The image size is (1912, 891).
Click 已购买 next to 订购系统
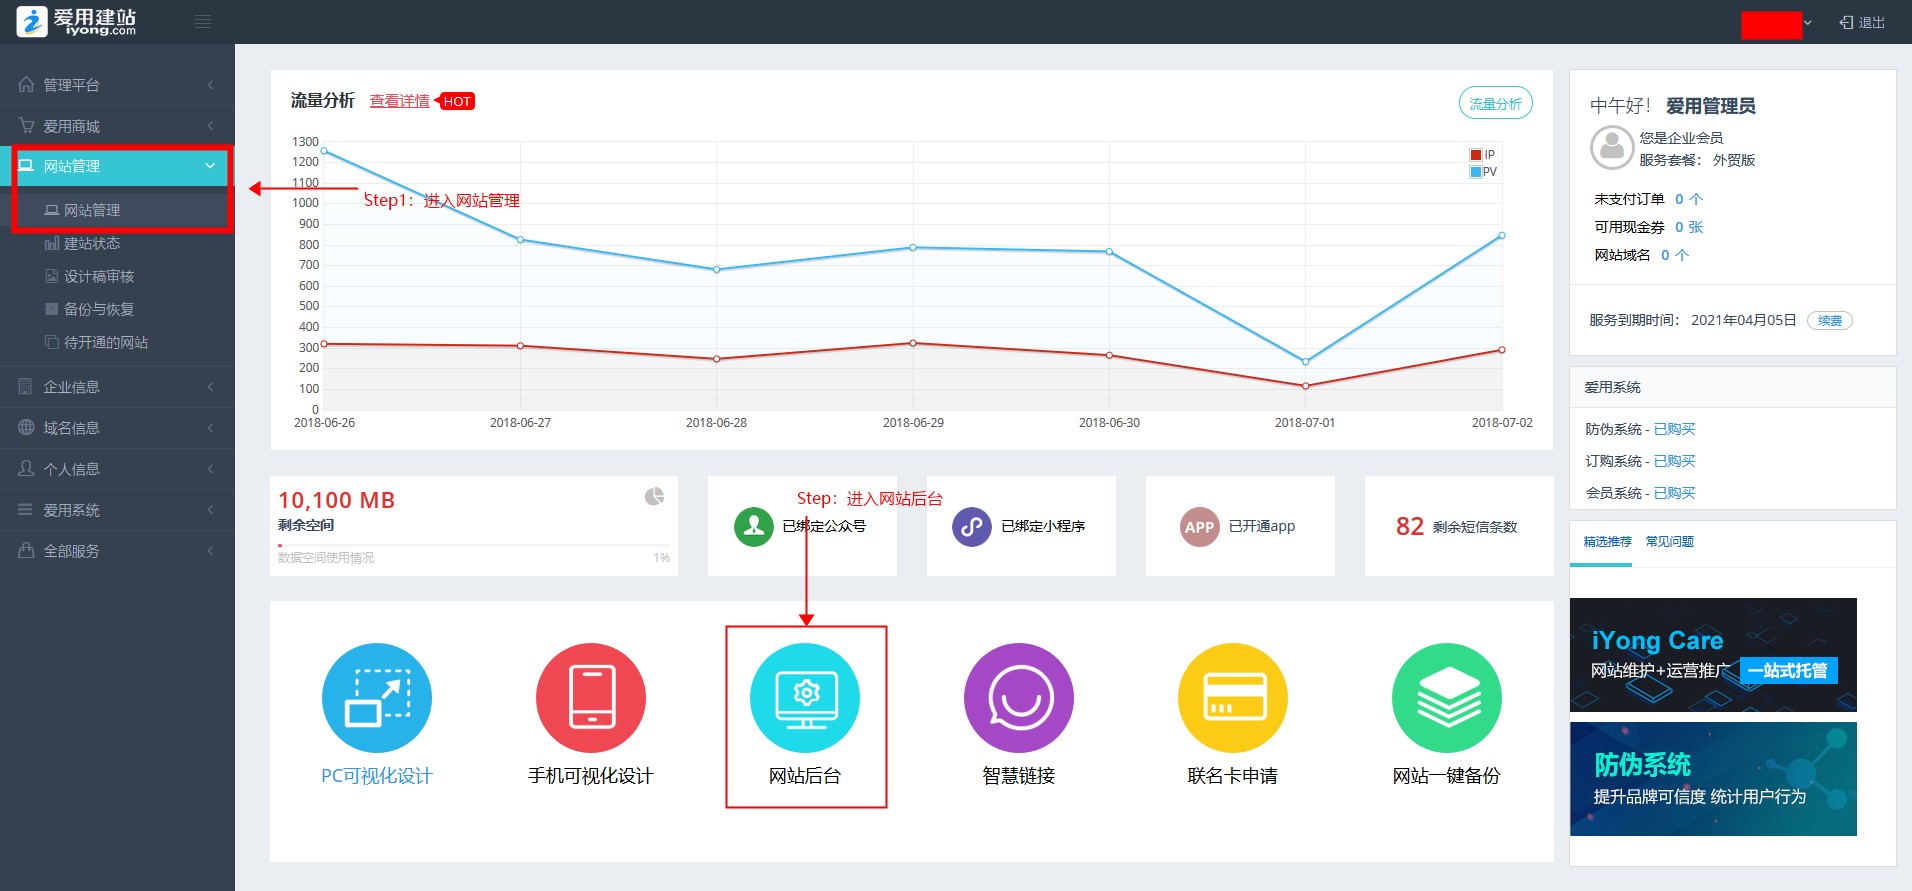tap(1675, 461)
